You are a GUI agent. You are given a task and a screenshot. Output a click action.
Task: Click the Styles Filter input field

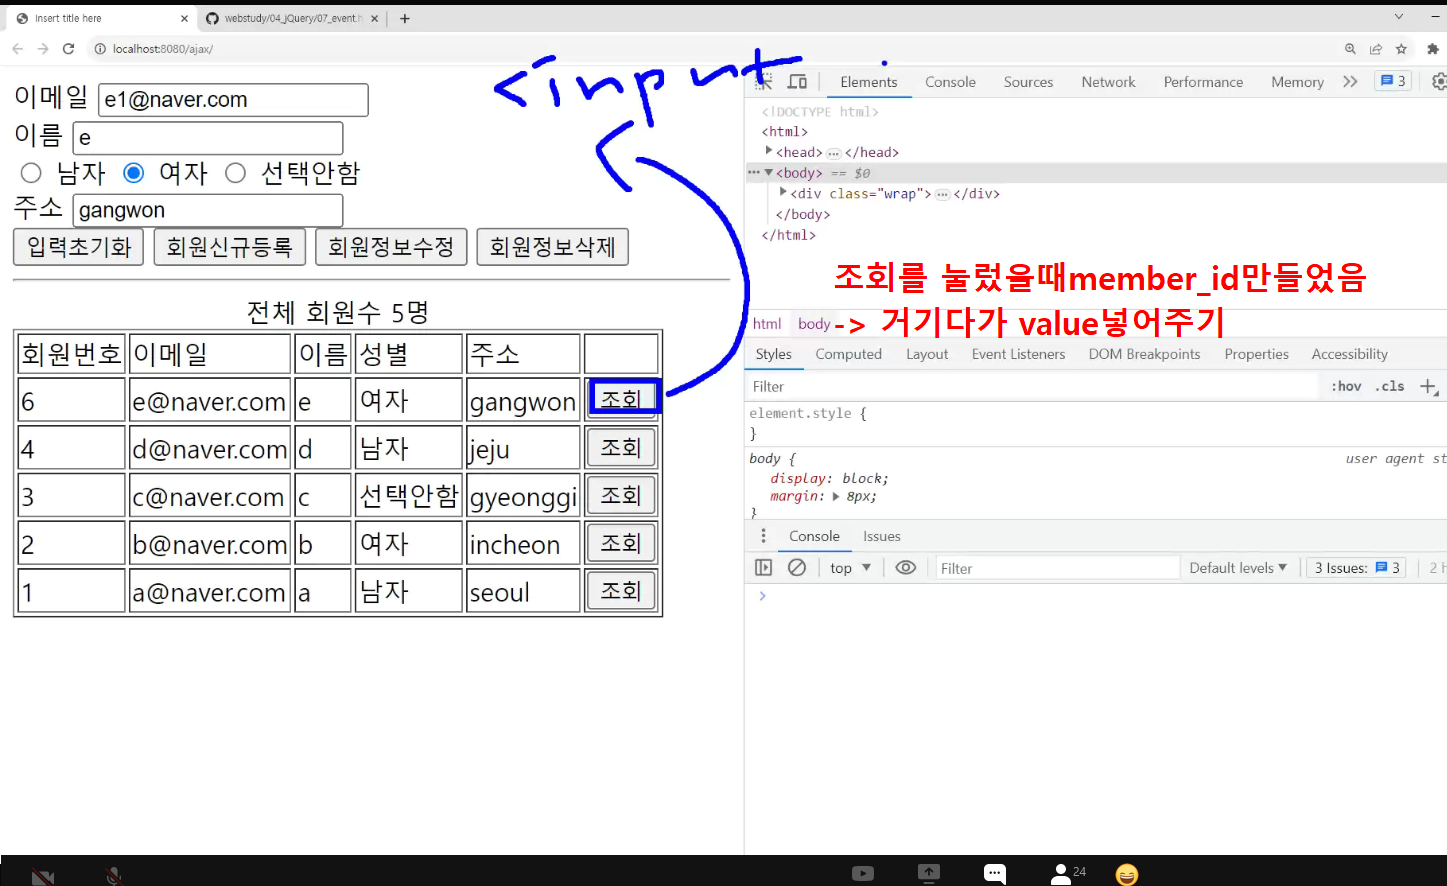[x=1032, y=386]
